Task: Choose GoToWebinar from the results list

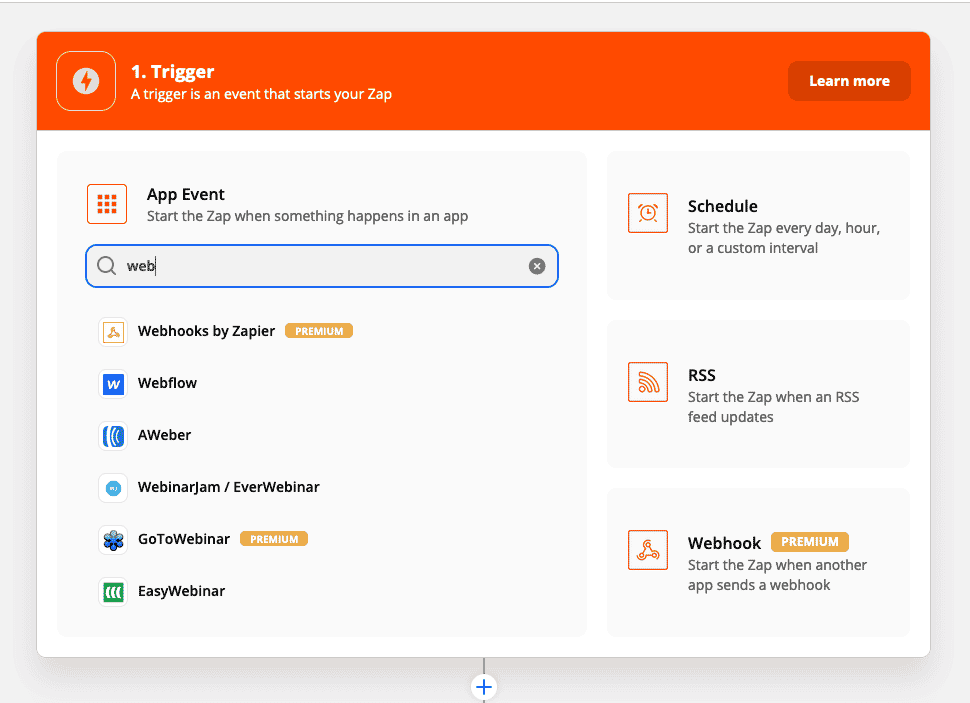Action: (184, 539)
